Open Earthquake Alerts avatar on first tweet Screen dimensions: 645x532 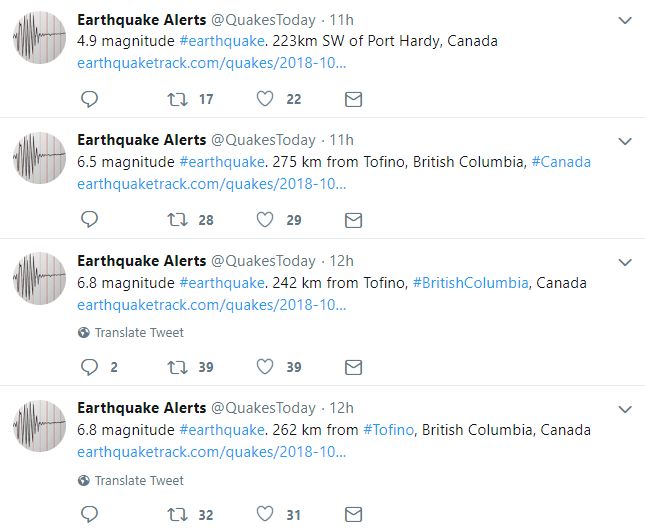tap(39, 37)
